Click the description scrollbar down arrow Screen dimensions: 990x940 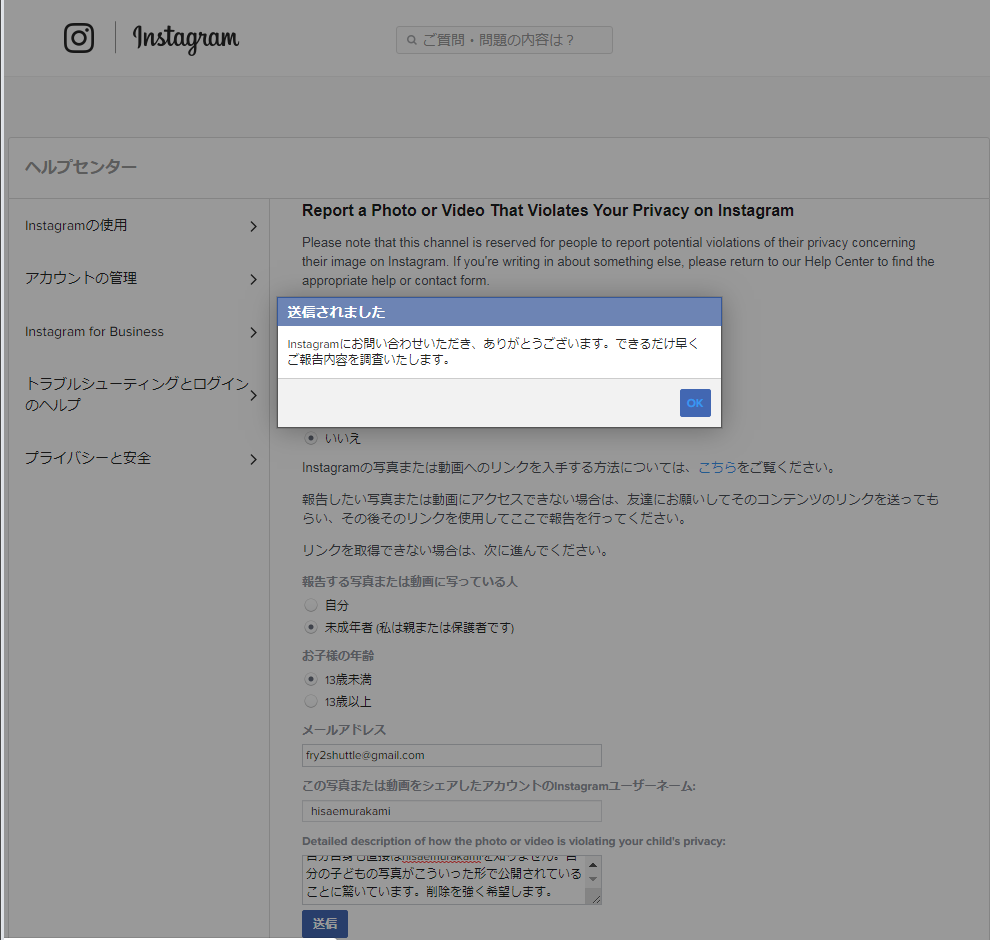tap(593, 879)
